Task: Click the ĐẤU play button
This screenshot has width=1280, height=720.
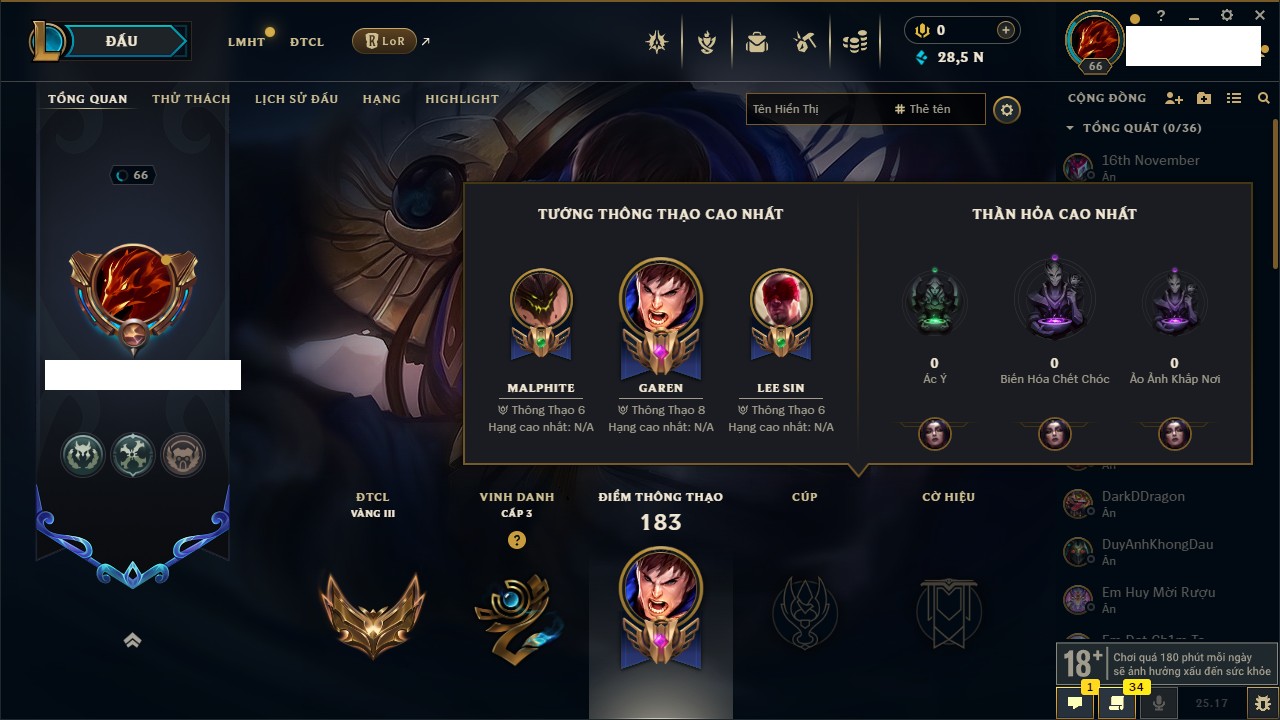Action: click(x=121, y=41)
